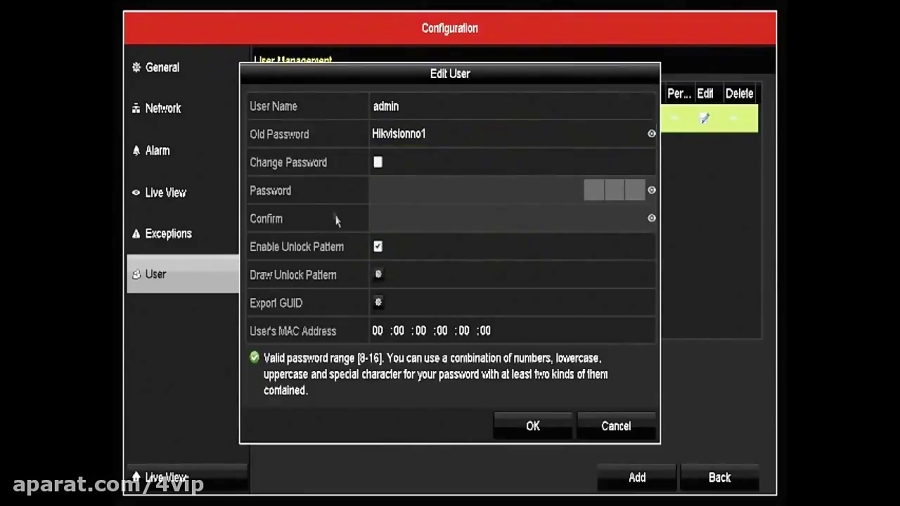Uncheck the Enable Unlock Pattern checkbox
The width and height of the screenshot is (900, 506).
point(378,247)
